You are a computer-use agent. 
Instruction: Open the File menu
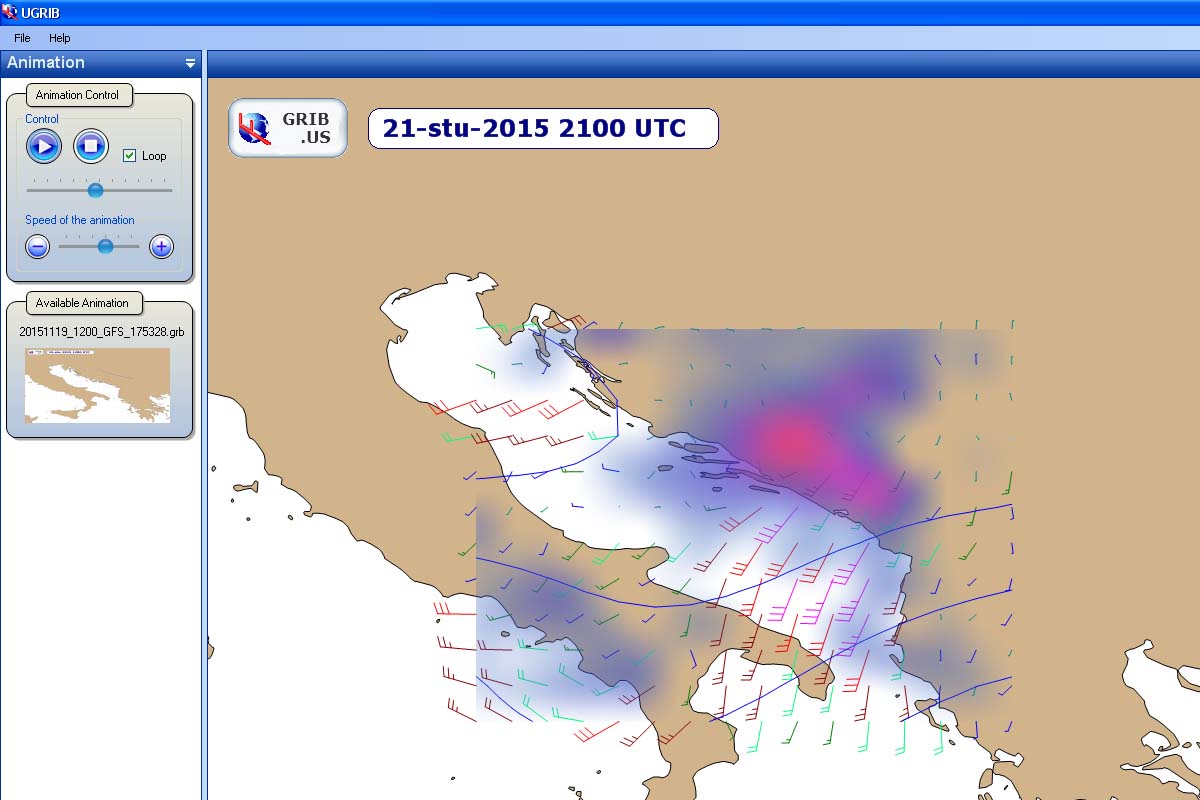click(22, 38)
